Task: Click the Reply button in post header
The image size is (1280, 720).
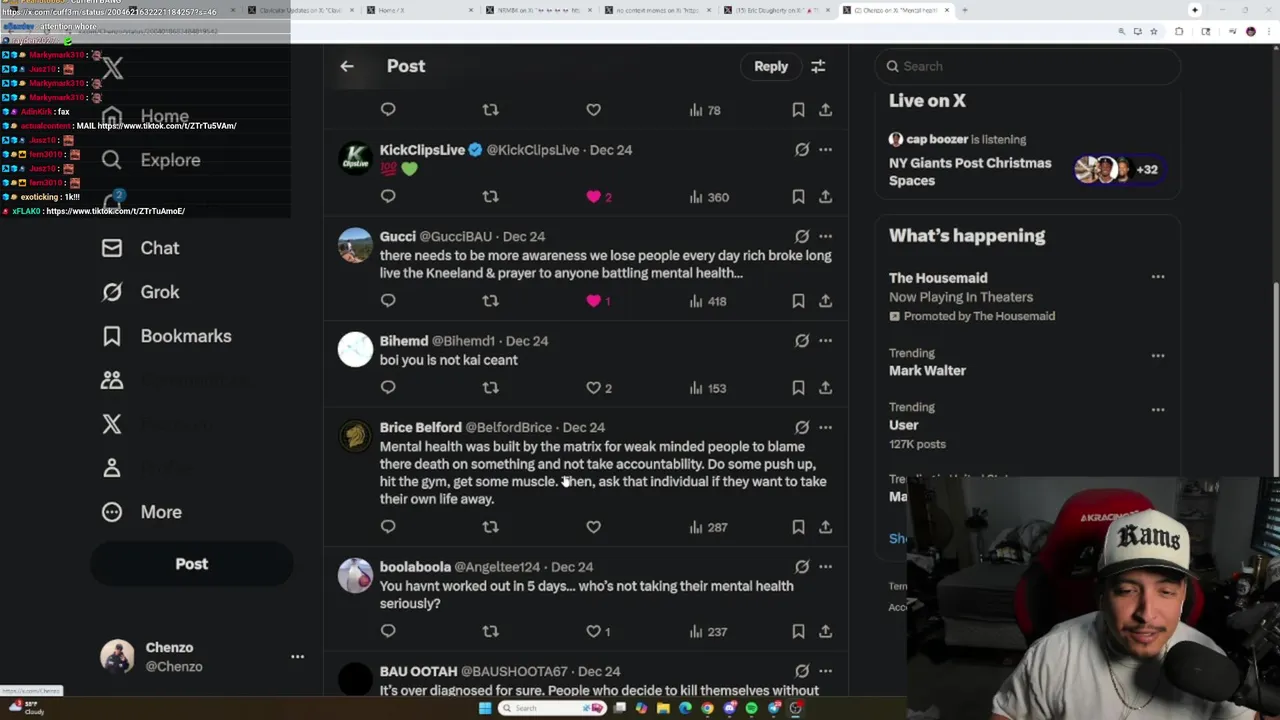Action: coord(771,66)
